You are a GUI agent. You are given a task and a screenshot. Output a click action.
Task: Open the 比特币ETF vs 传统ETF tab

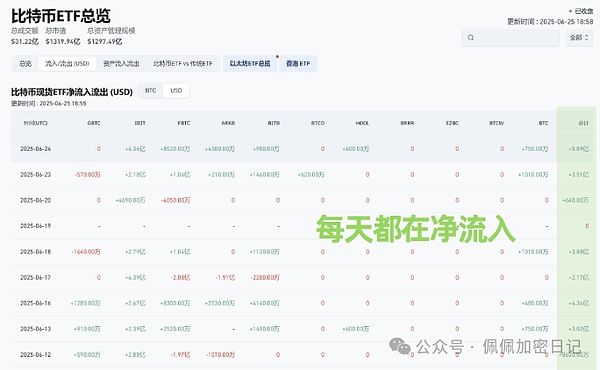click(x=183, y=64)
